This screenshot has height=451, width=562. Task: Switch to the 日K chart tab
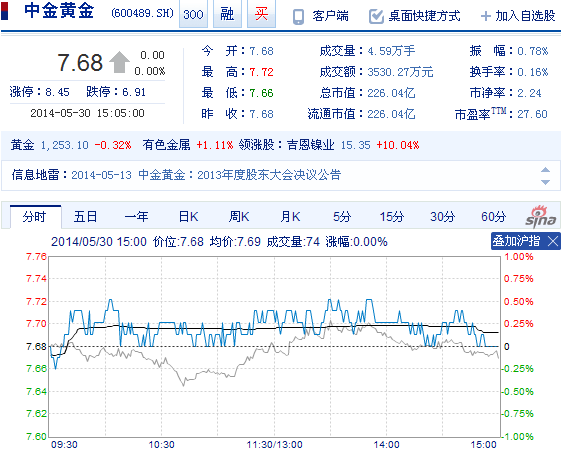click(x=189, y=217)
